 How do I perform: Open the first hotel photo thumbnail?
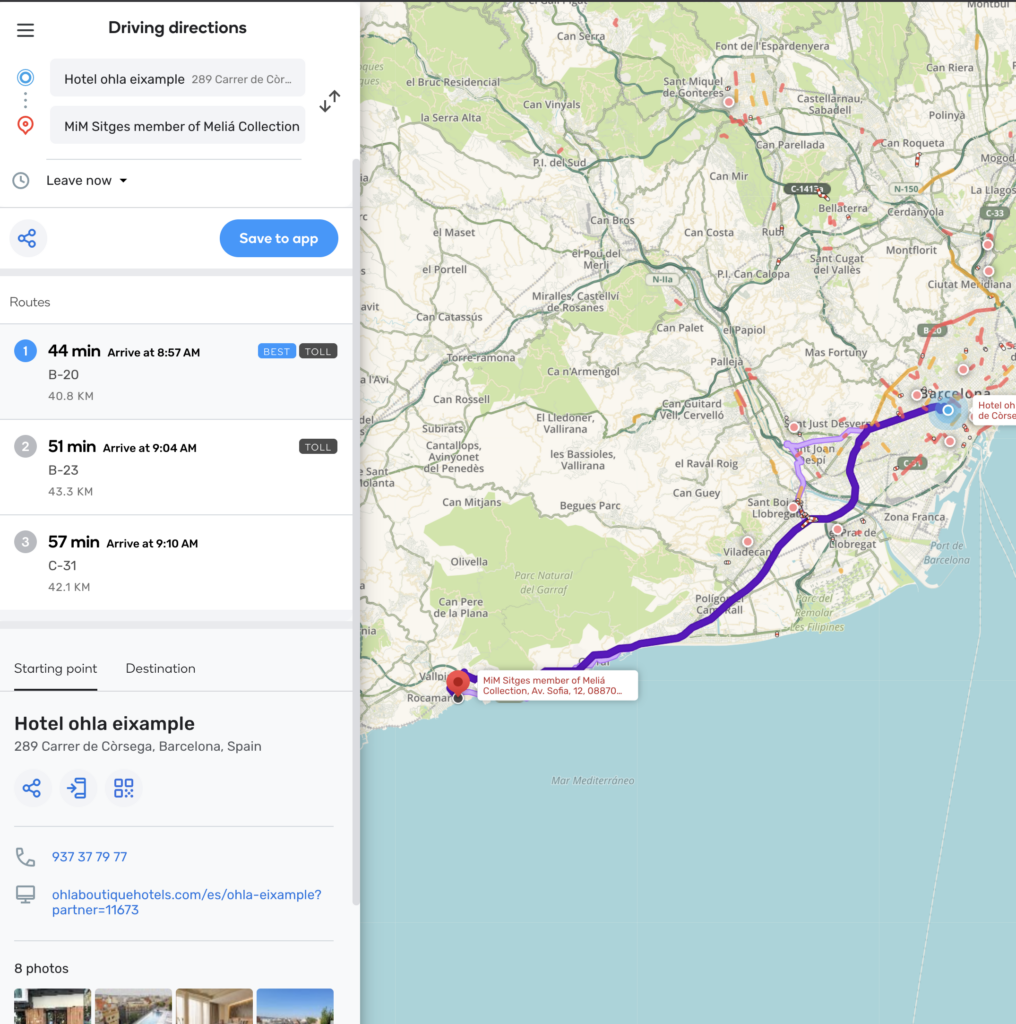click(52, 1006)
